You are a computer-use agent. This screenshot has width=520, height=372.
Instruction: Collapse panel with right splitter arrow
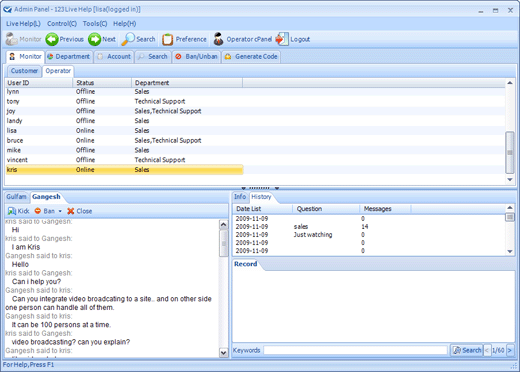click(277, 188)
